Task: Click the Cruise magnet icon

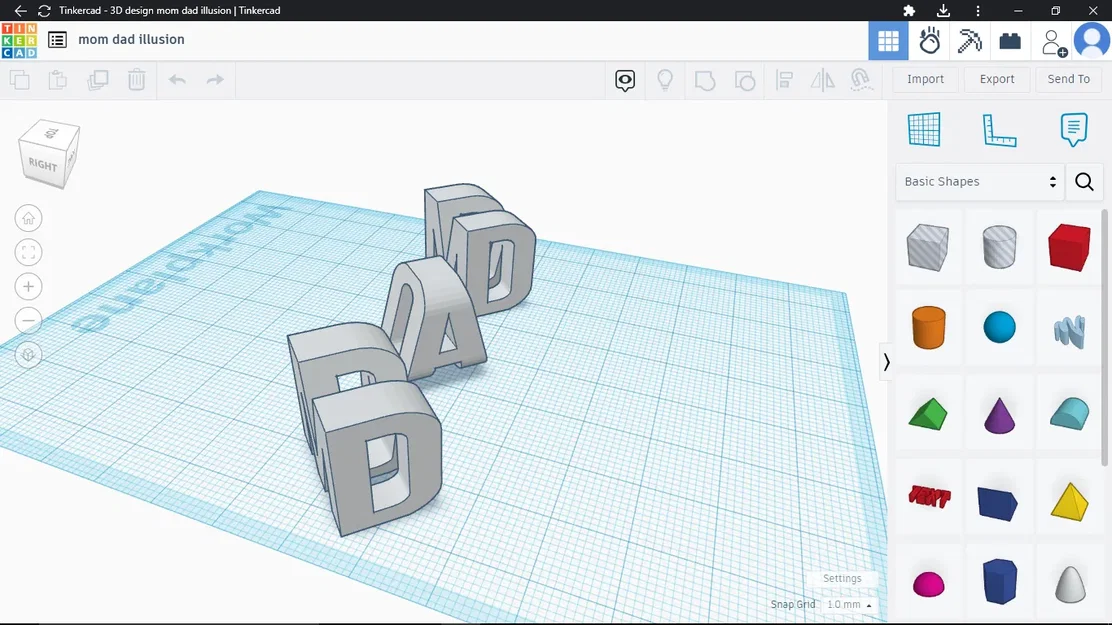Action: pyautogui.click(x=861, y=80)
